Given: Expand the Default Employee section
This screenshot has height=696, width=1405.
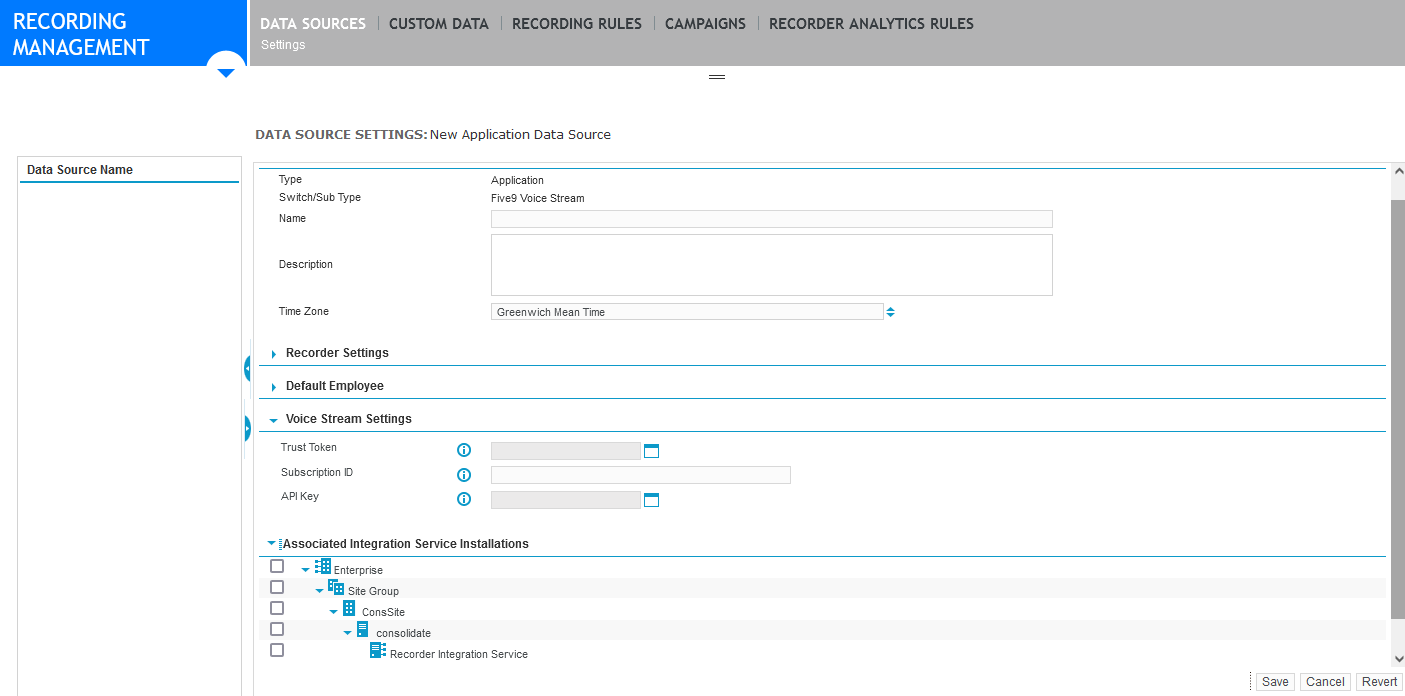Looking at the screenshot, I should [272, 385].
